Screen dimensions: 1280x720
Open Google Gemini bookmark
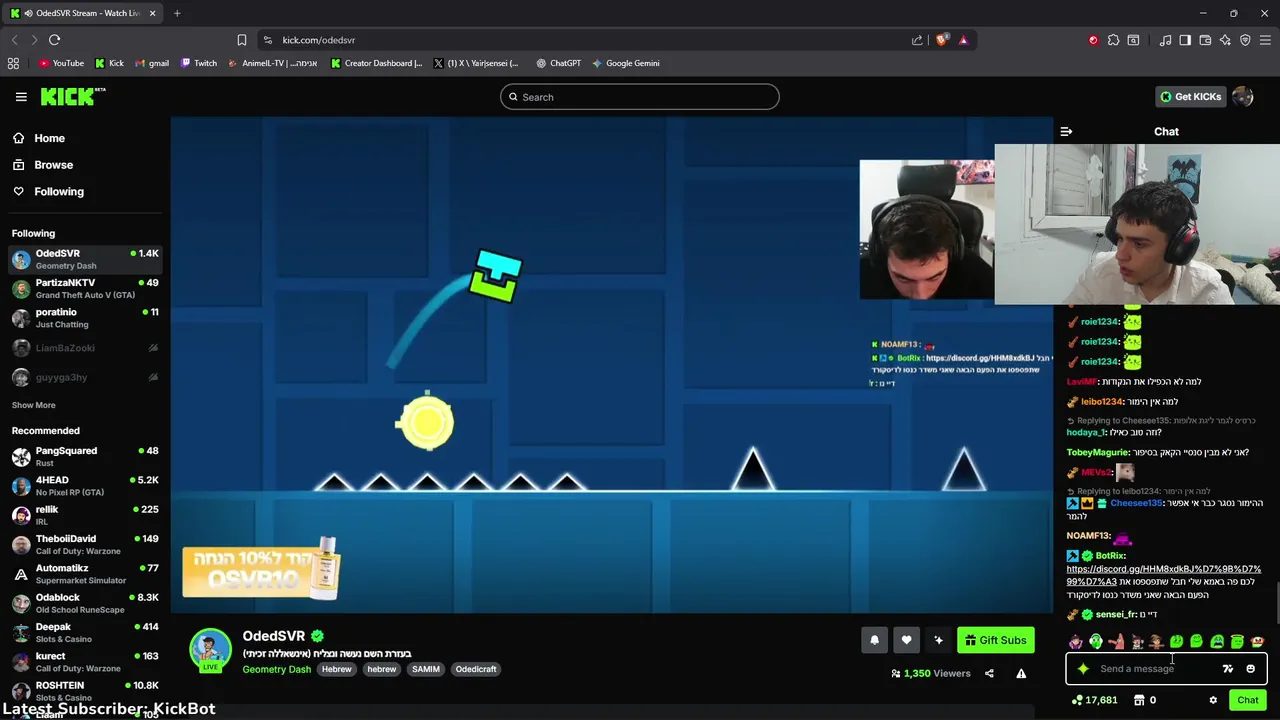625,63
